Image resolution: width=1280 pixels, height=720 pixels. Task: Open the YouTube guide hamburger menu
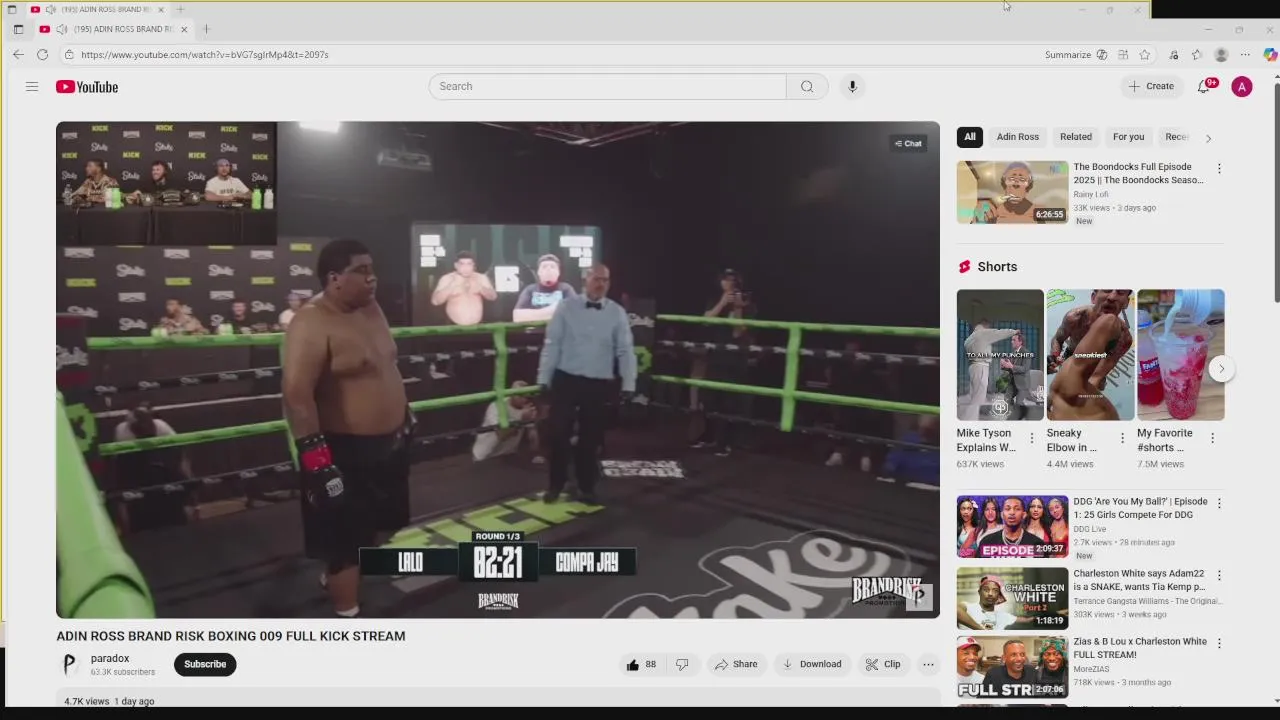[32, 87]
